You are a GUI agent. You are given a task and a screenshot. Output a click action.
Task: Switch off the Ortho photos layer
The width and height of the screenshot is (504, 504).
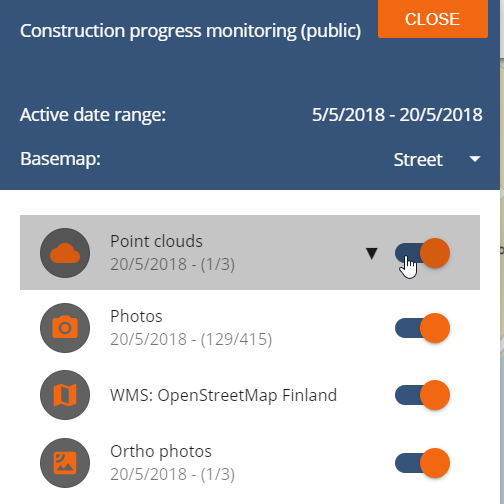[422, 463]
